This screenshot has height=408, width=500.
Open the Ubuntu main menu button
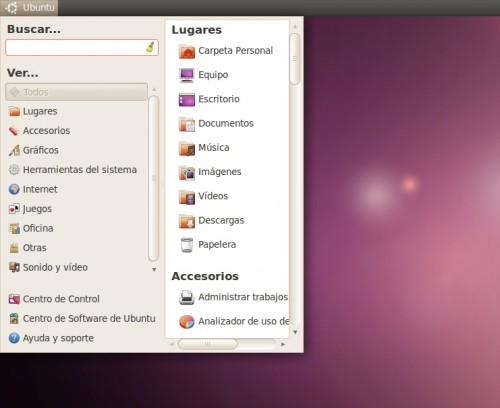(x=29, y=7)
